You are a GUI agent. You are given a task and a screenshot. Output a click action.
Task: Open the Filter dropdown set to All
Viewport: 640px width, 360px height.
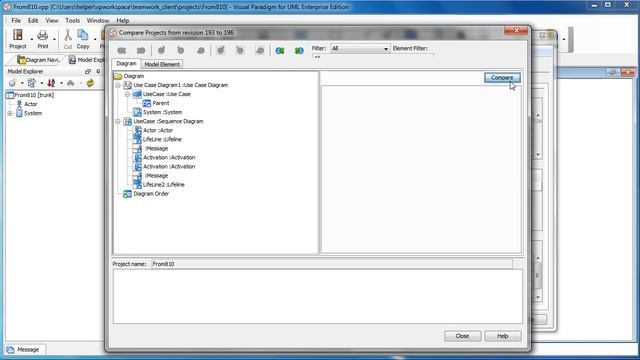point(360,49)
